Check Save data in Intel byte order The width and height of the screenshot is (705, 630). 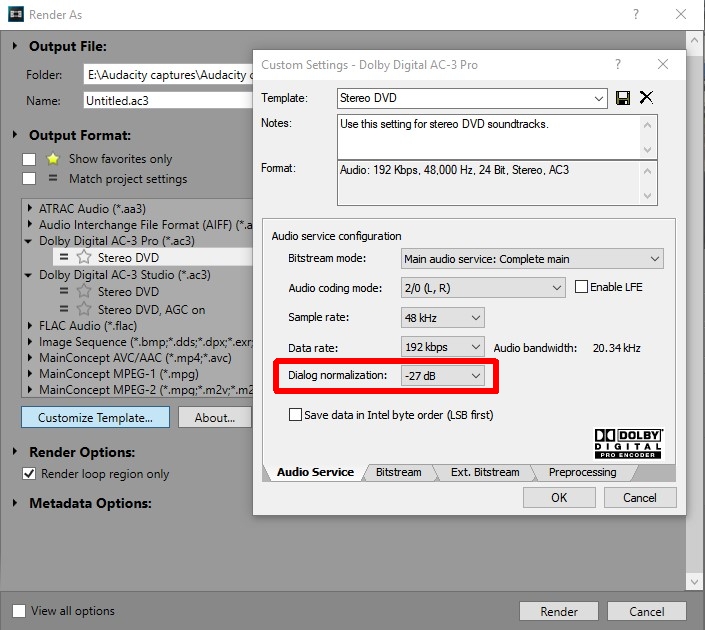click(x=295, y=415)
